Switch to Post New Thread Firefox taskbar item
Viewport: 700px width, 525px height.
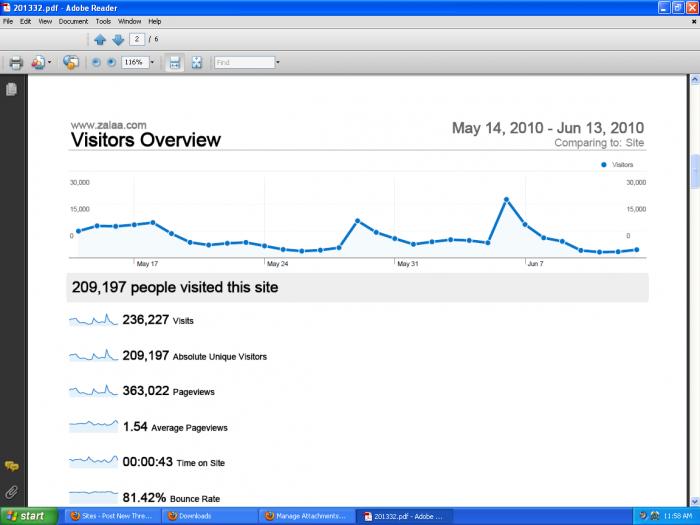112,516
